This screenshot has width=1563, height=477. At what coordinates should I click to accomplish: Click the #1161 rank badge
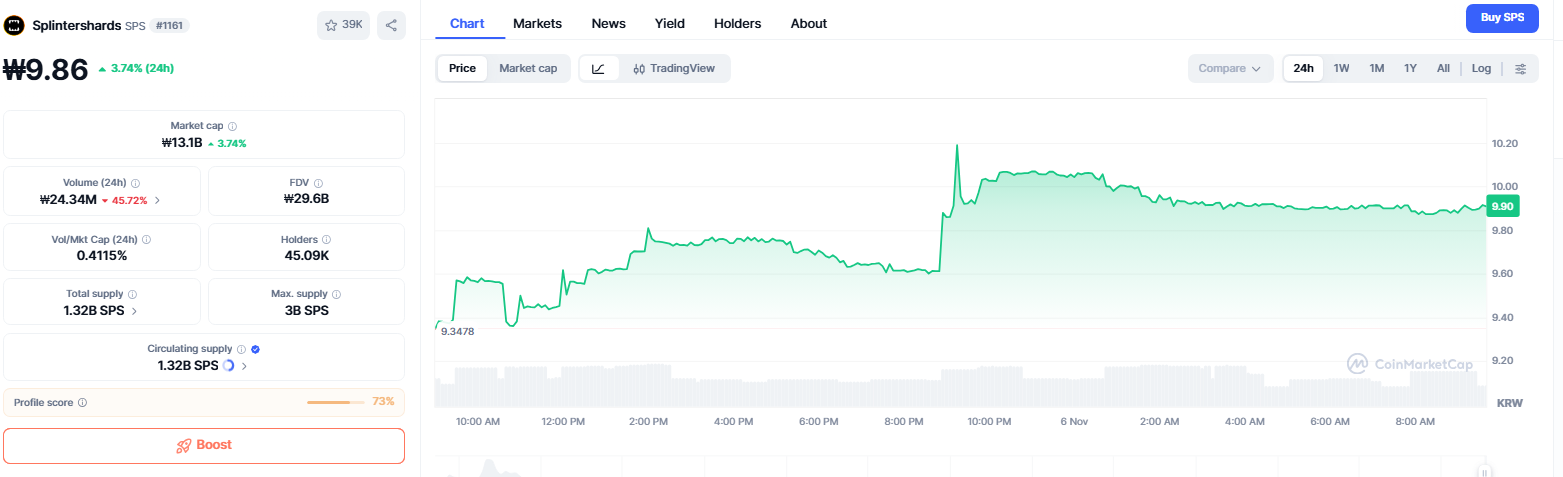click(x=171, y=26)
